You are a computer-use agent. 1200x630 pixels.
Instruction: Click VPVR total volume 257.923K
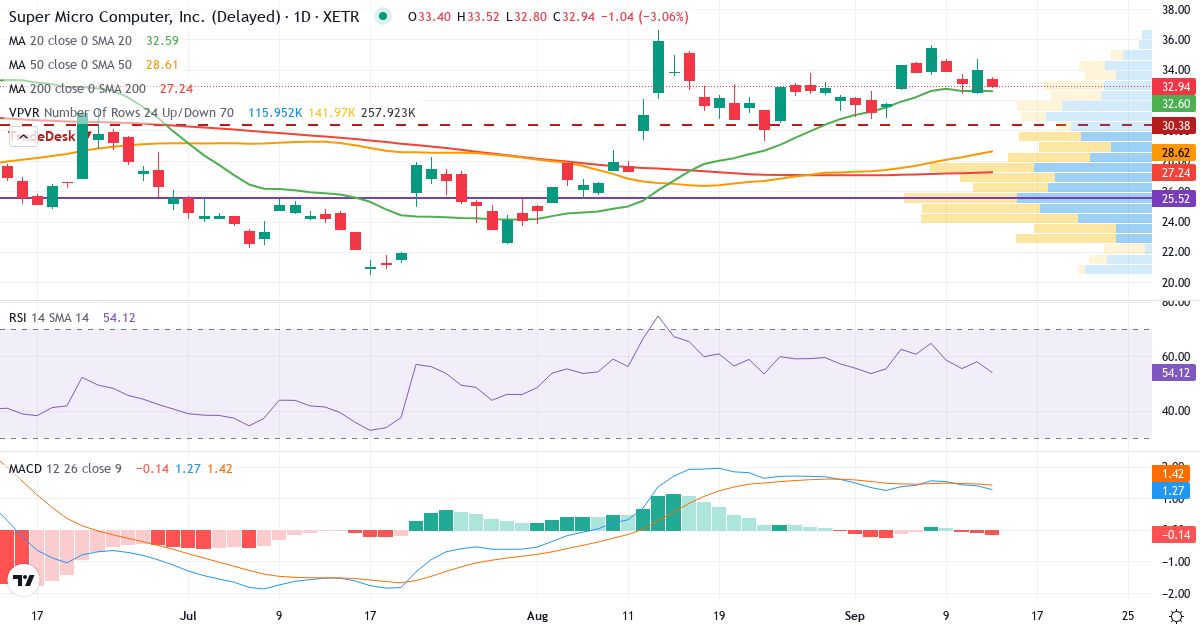pos(388,112)
